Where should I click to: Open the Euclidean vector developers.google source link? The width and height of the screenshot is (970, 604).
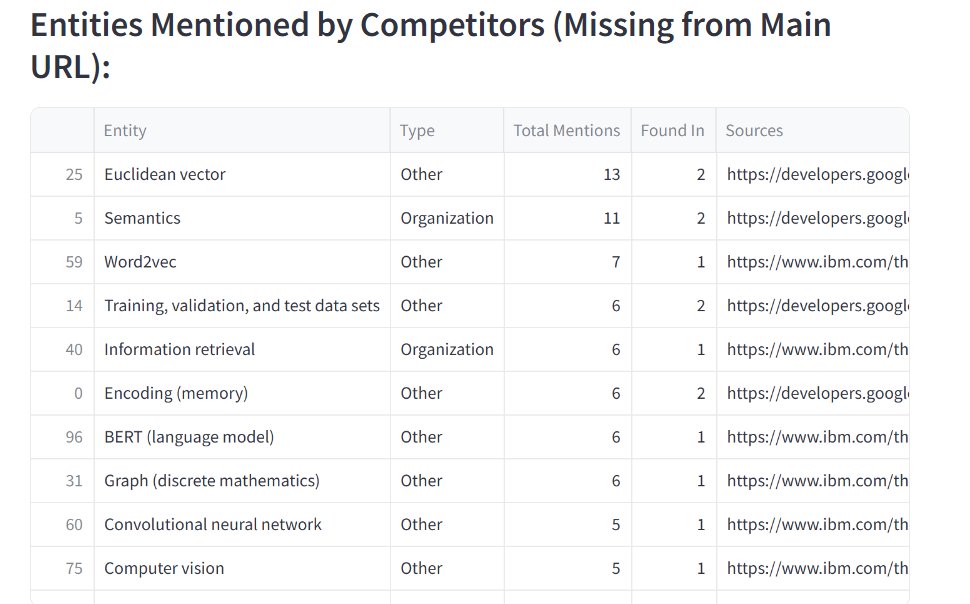tap(817, 175)
